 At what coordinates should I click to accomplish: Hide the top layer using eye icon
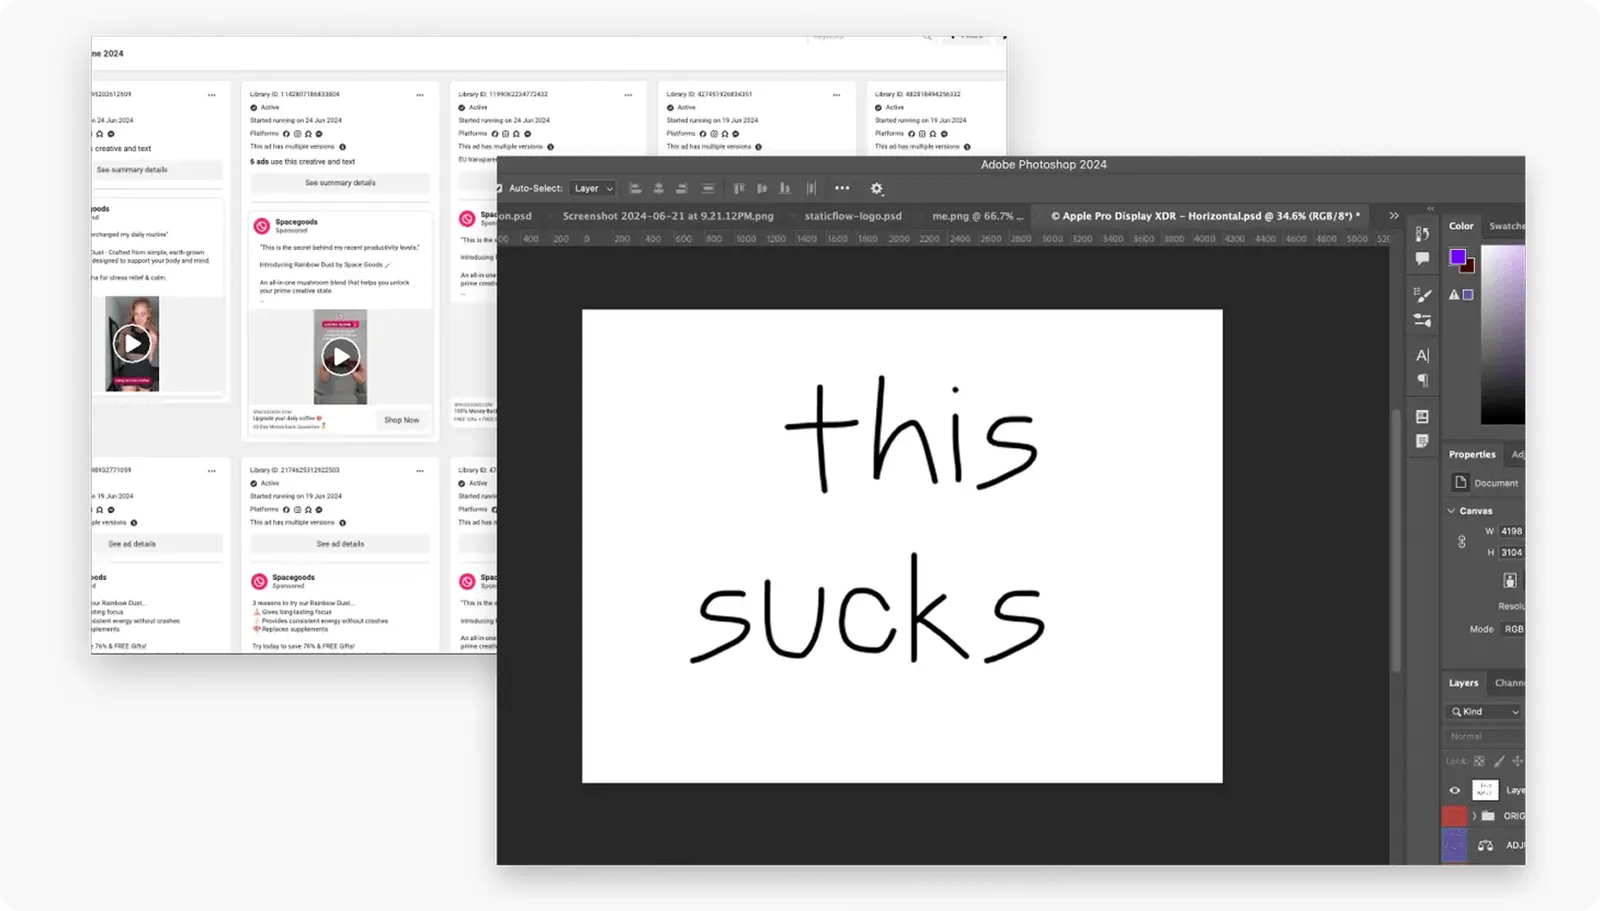(x=1454, y=790)
